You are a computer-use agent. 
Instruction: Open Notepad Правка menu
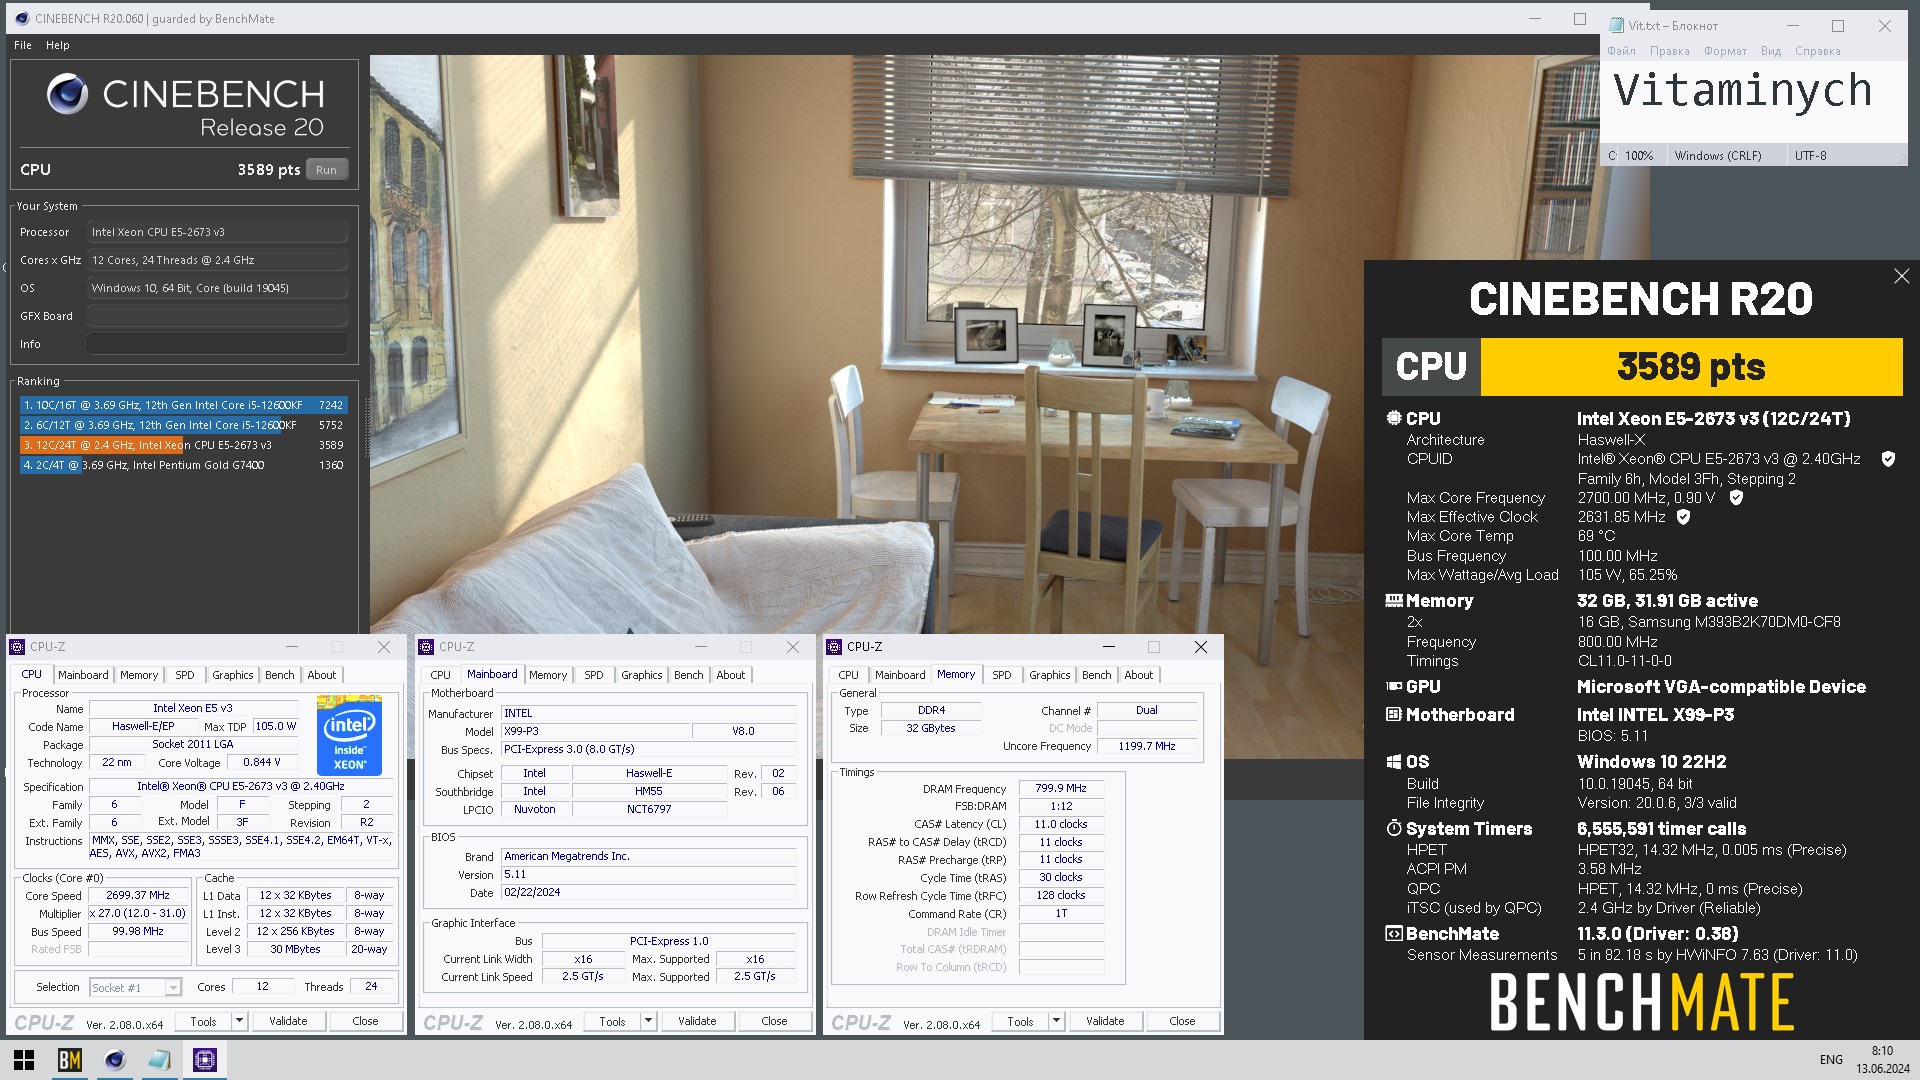1669,51
